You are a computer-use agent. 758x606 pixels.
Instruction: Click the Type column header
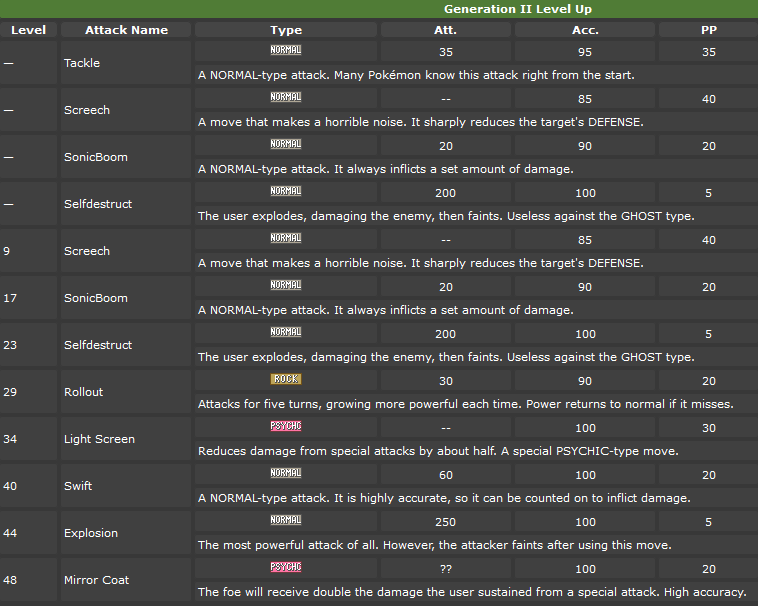(286, 30)
